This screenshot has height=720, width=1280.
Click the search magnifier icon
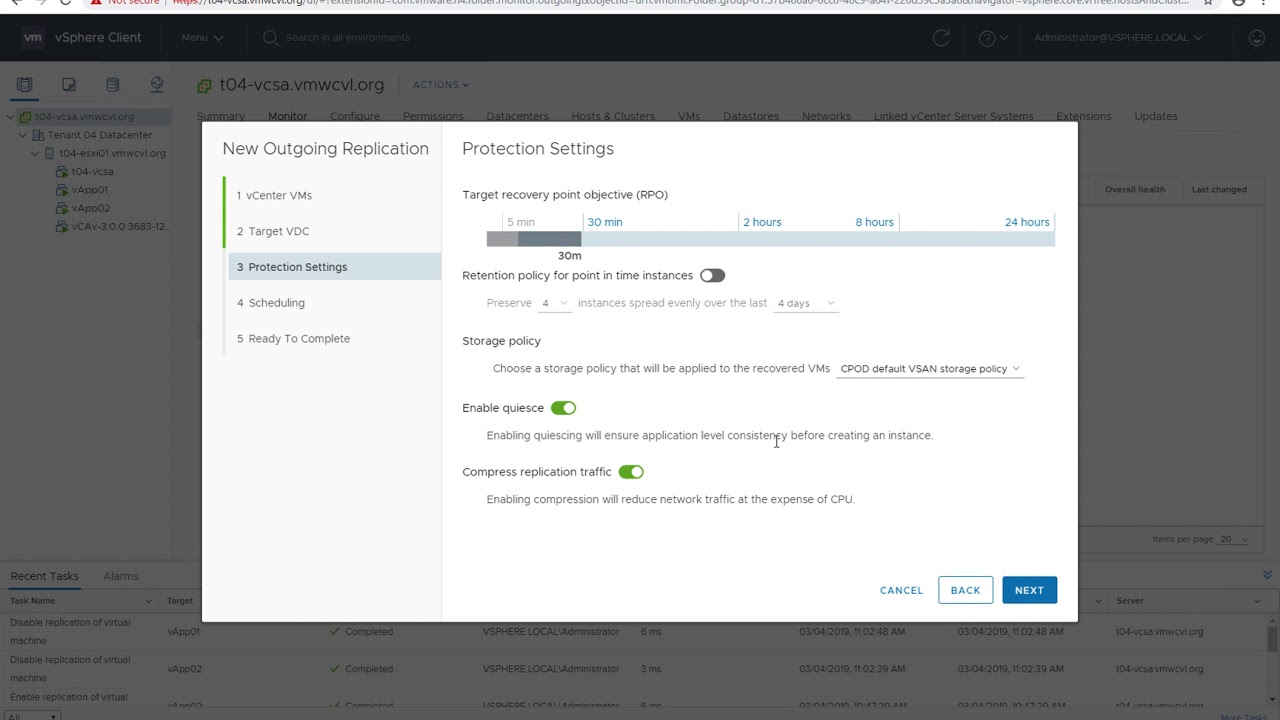pyautogui.click(x=270, y=38)
